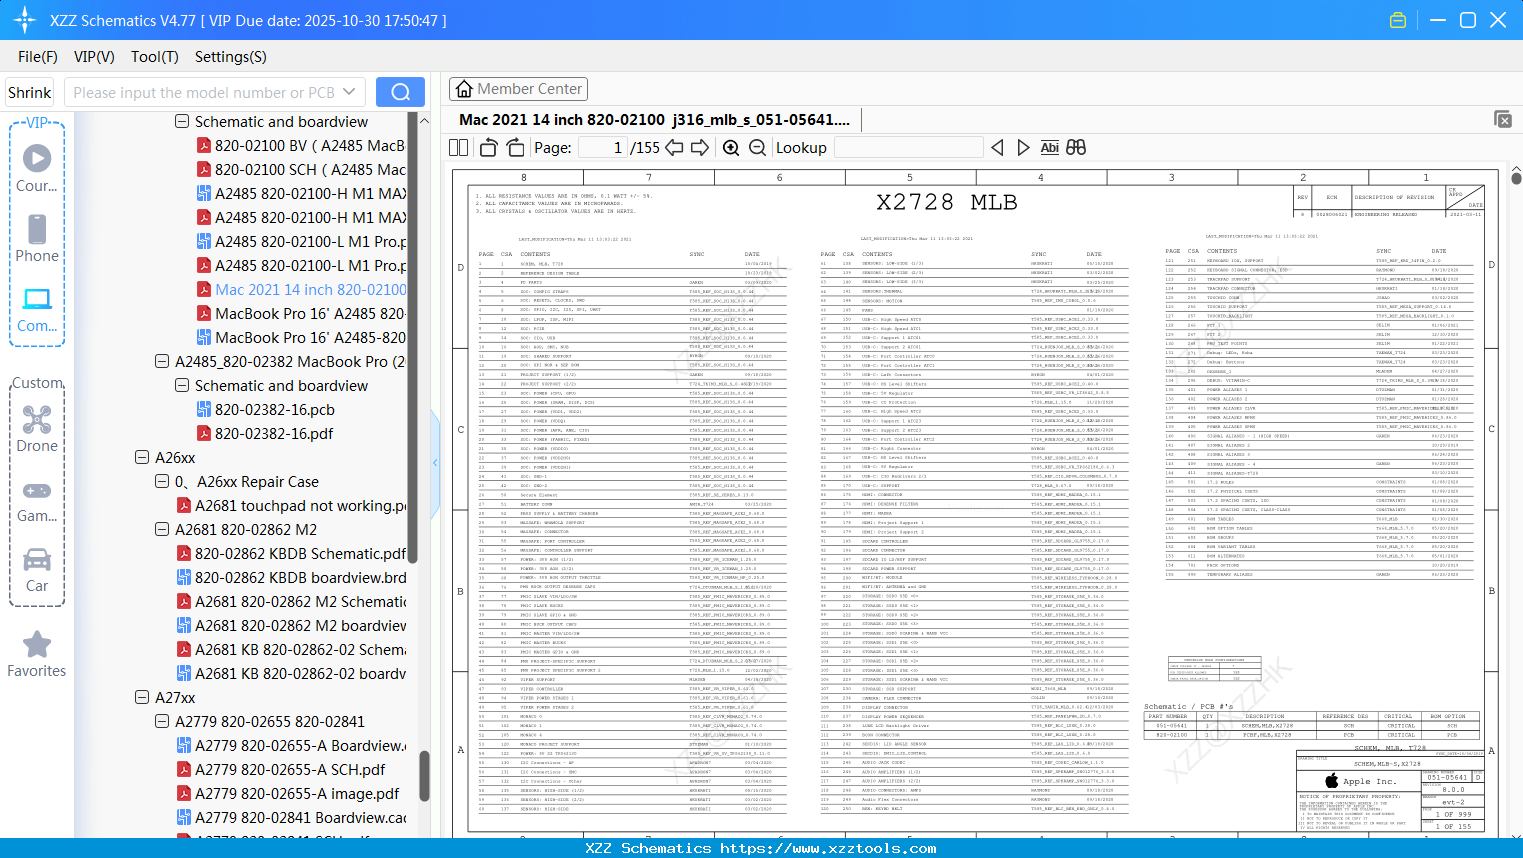Open A2779 820-02655-A image.pdf
Image resolution: width=1523 pixels, height=858 pixels.
pyautogui.click(x=288, y=794)
